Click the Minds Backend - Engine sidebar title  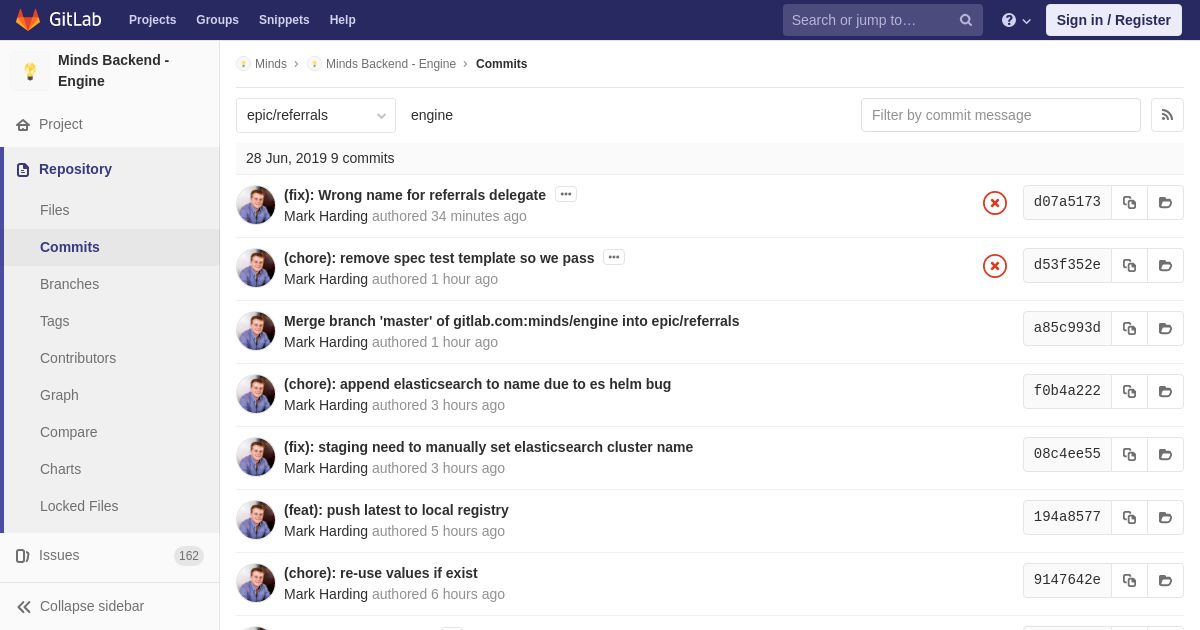114,71
